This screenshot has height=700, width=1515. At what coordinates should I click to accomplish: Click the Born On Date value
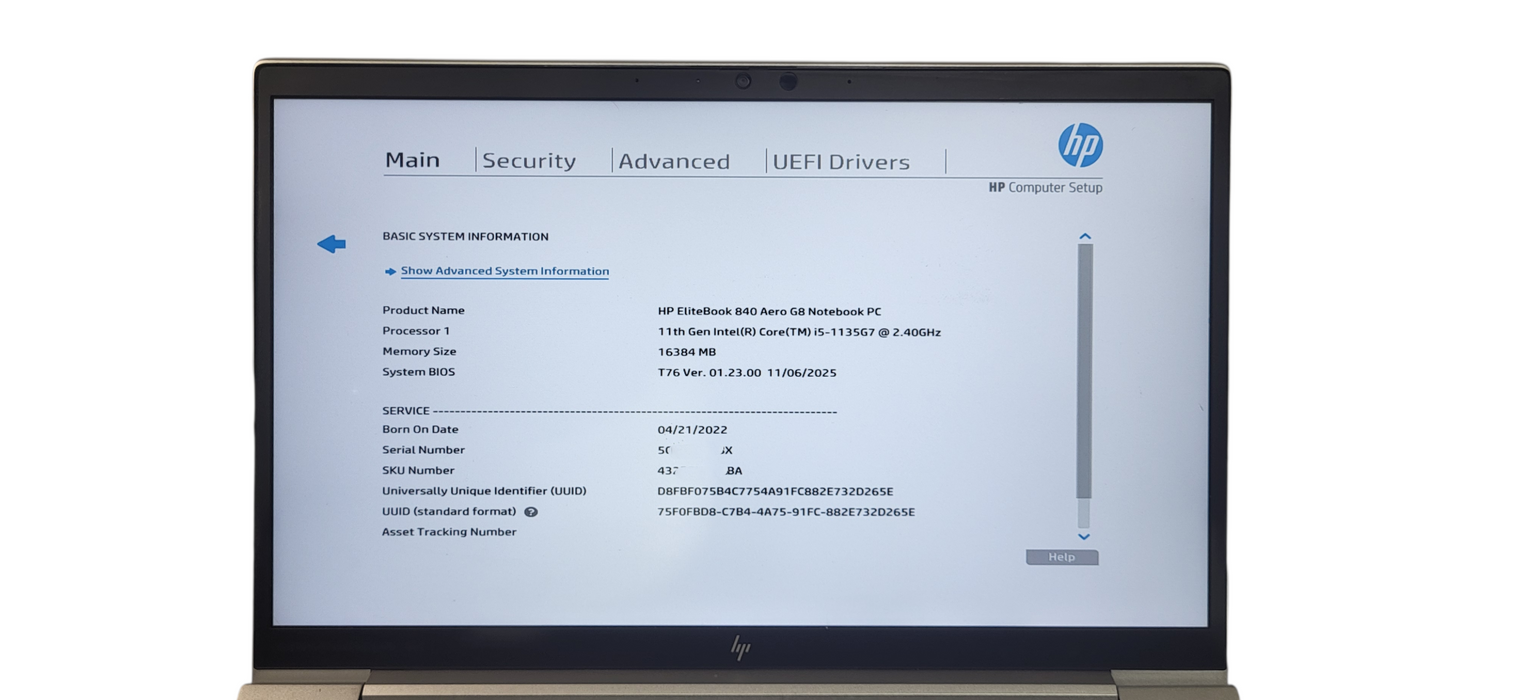point(692,429)
